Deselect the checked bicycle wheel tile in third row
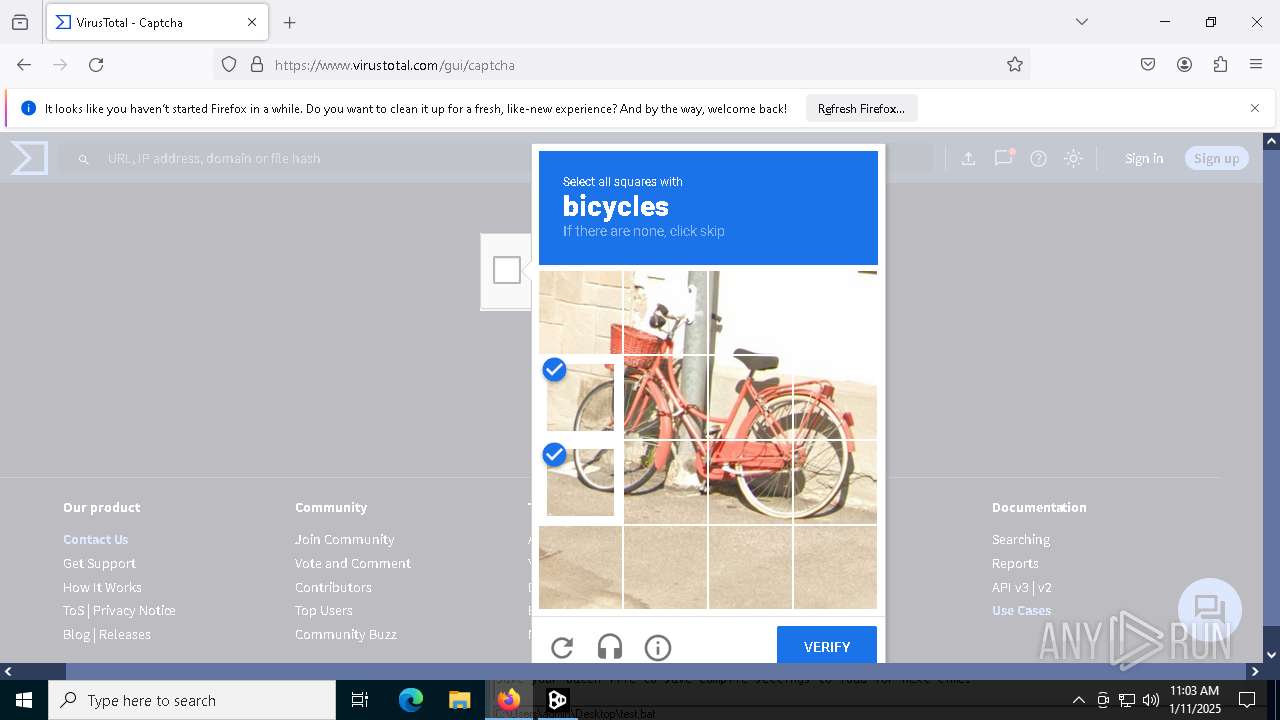Viewport: 1280px width, 720px height. (x=580, y=482)
